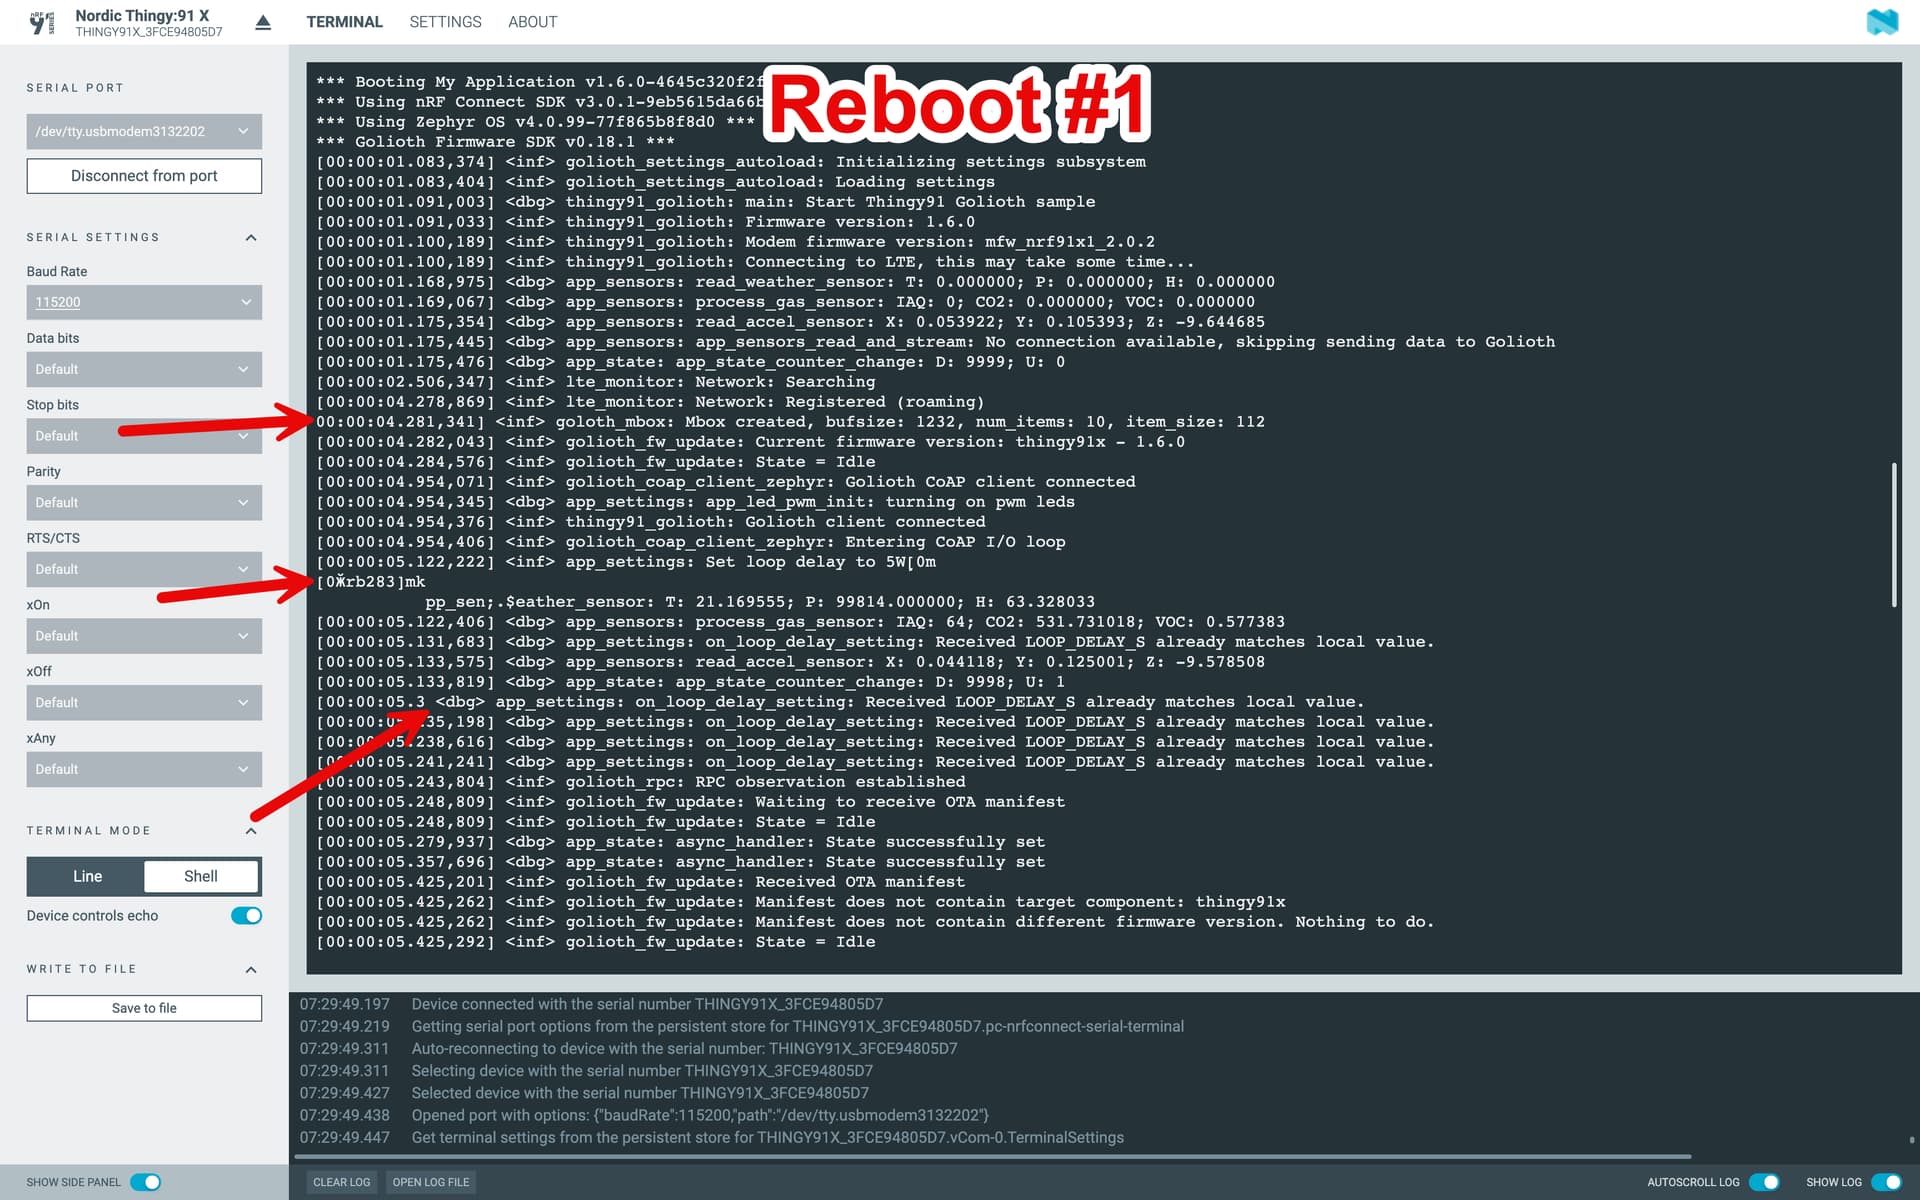Switch to the Settings tab
1920x1200 pixels.
[445, 22]
